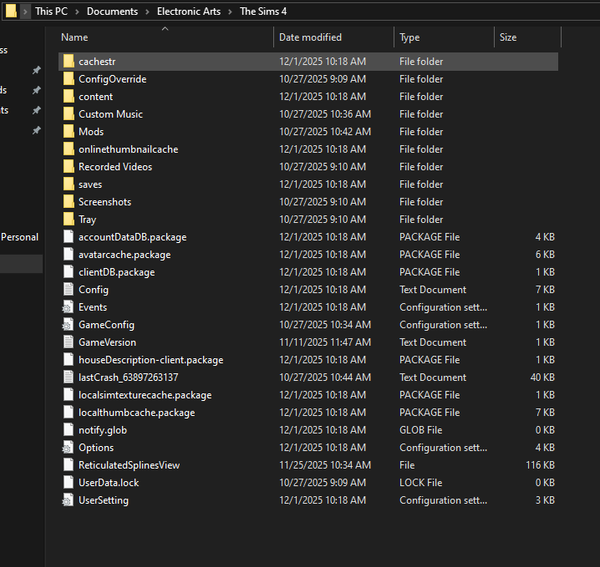The height and width of the screenshot is (567, 600).
Task: Click the Tray folder icon
Action: (x=68, y=219)
